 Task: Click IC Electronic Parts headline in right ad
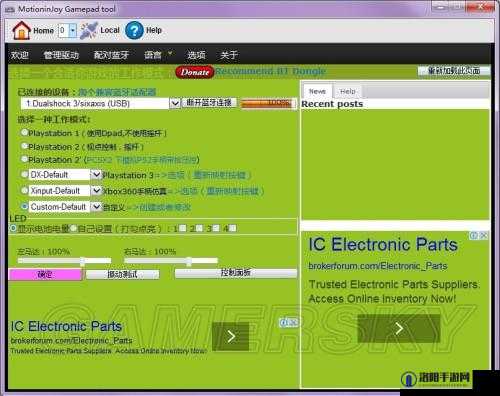click(383, 244)
